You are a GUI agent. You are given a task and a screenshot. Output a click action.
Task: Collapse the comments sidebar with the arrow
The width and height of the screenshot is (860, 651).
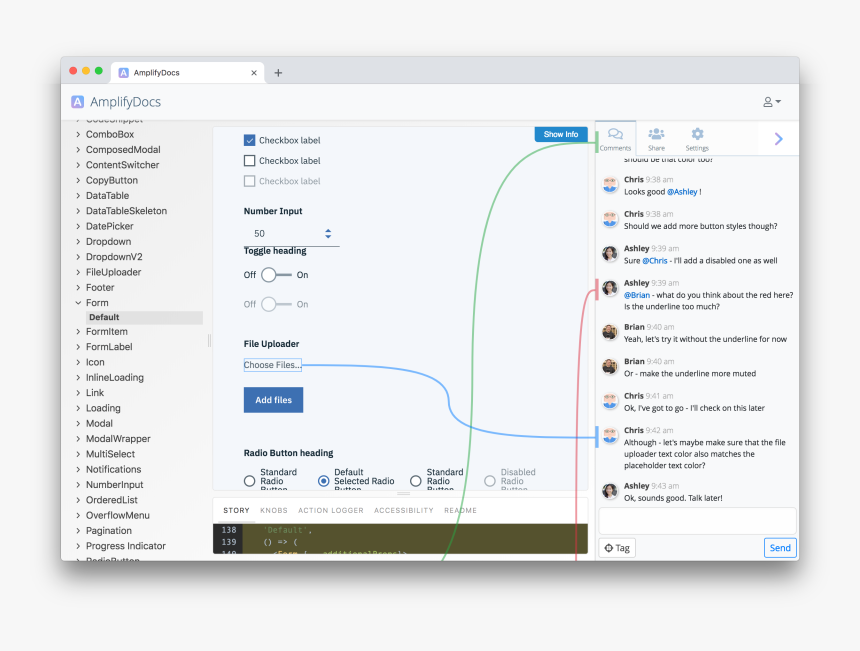778,139
